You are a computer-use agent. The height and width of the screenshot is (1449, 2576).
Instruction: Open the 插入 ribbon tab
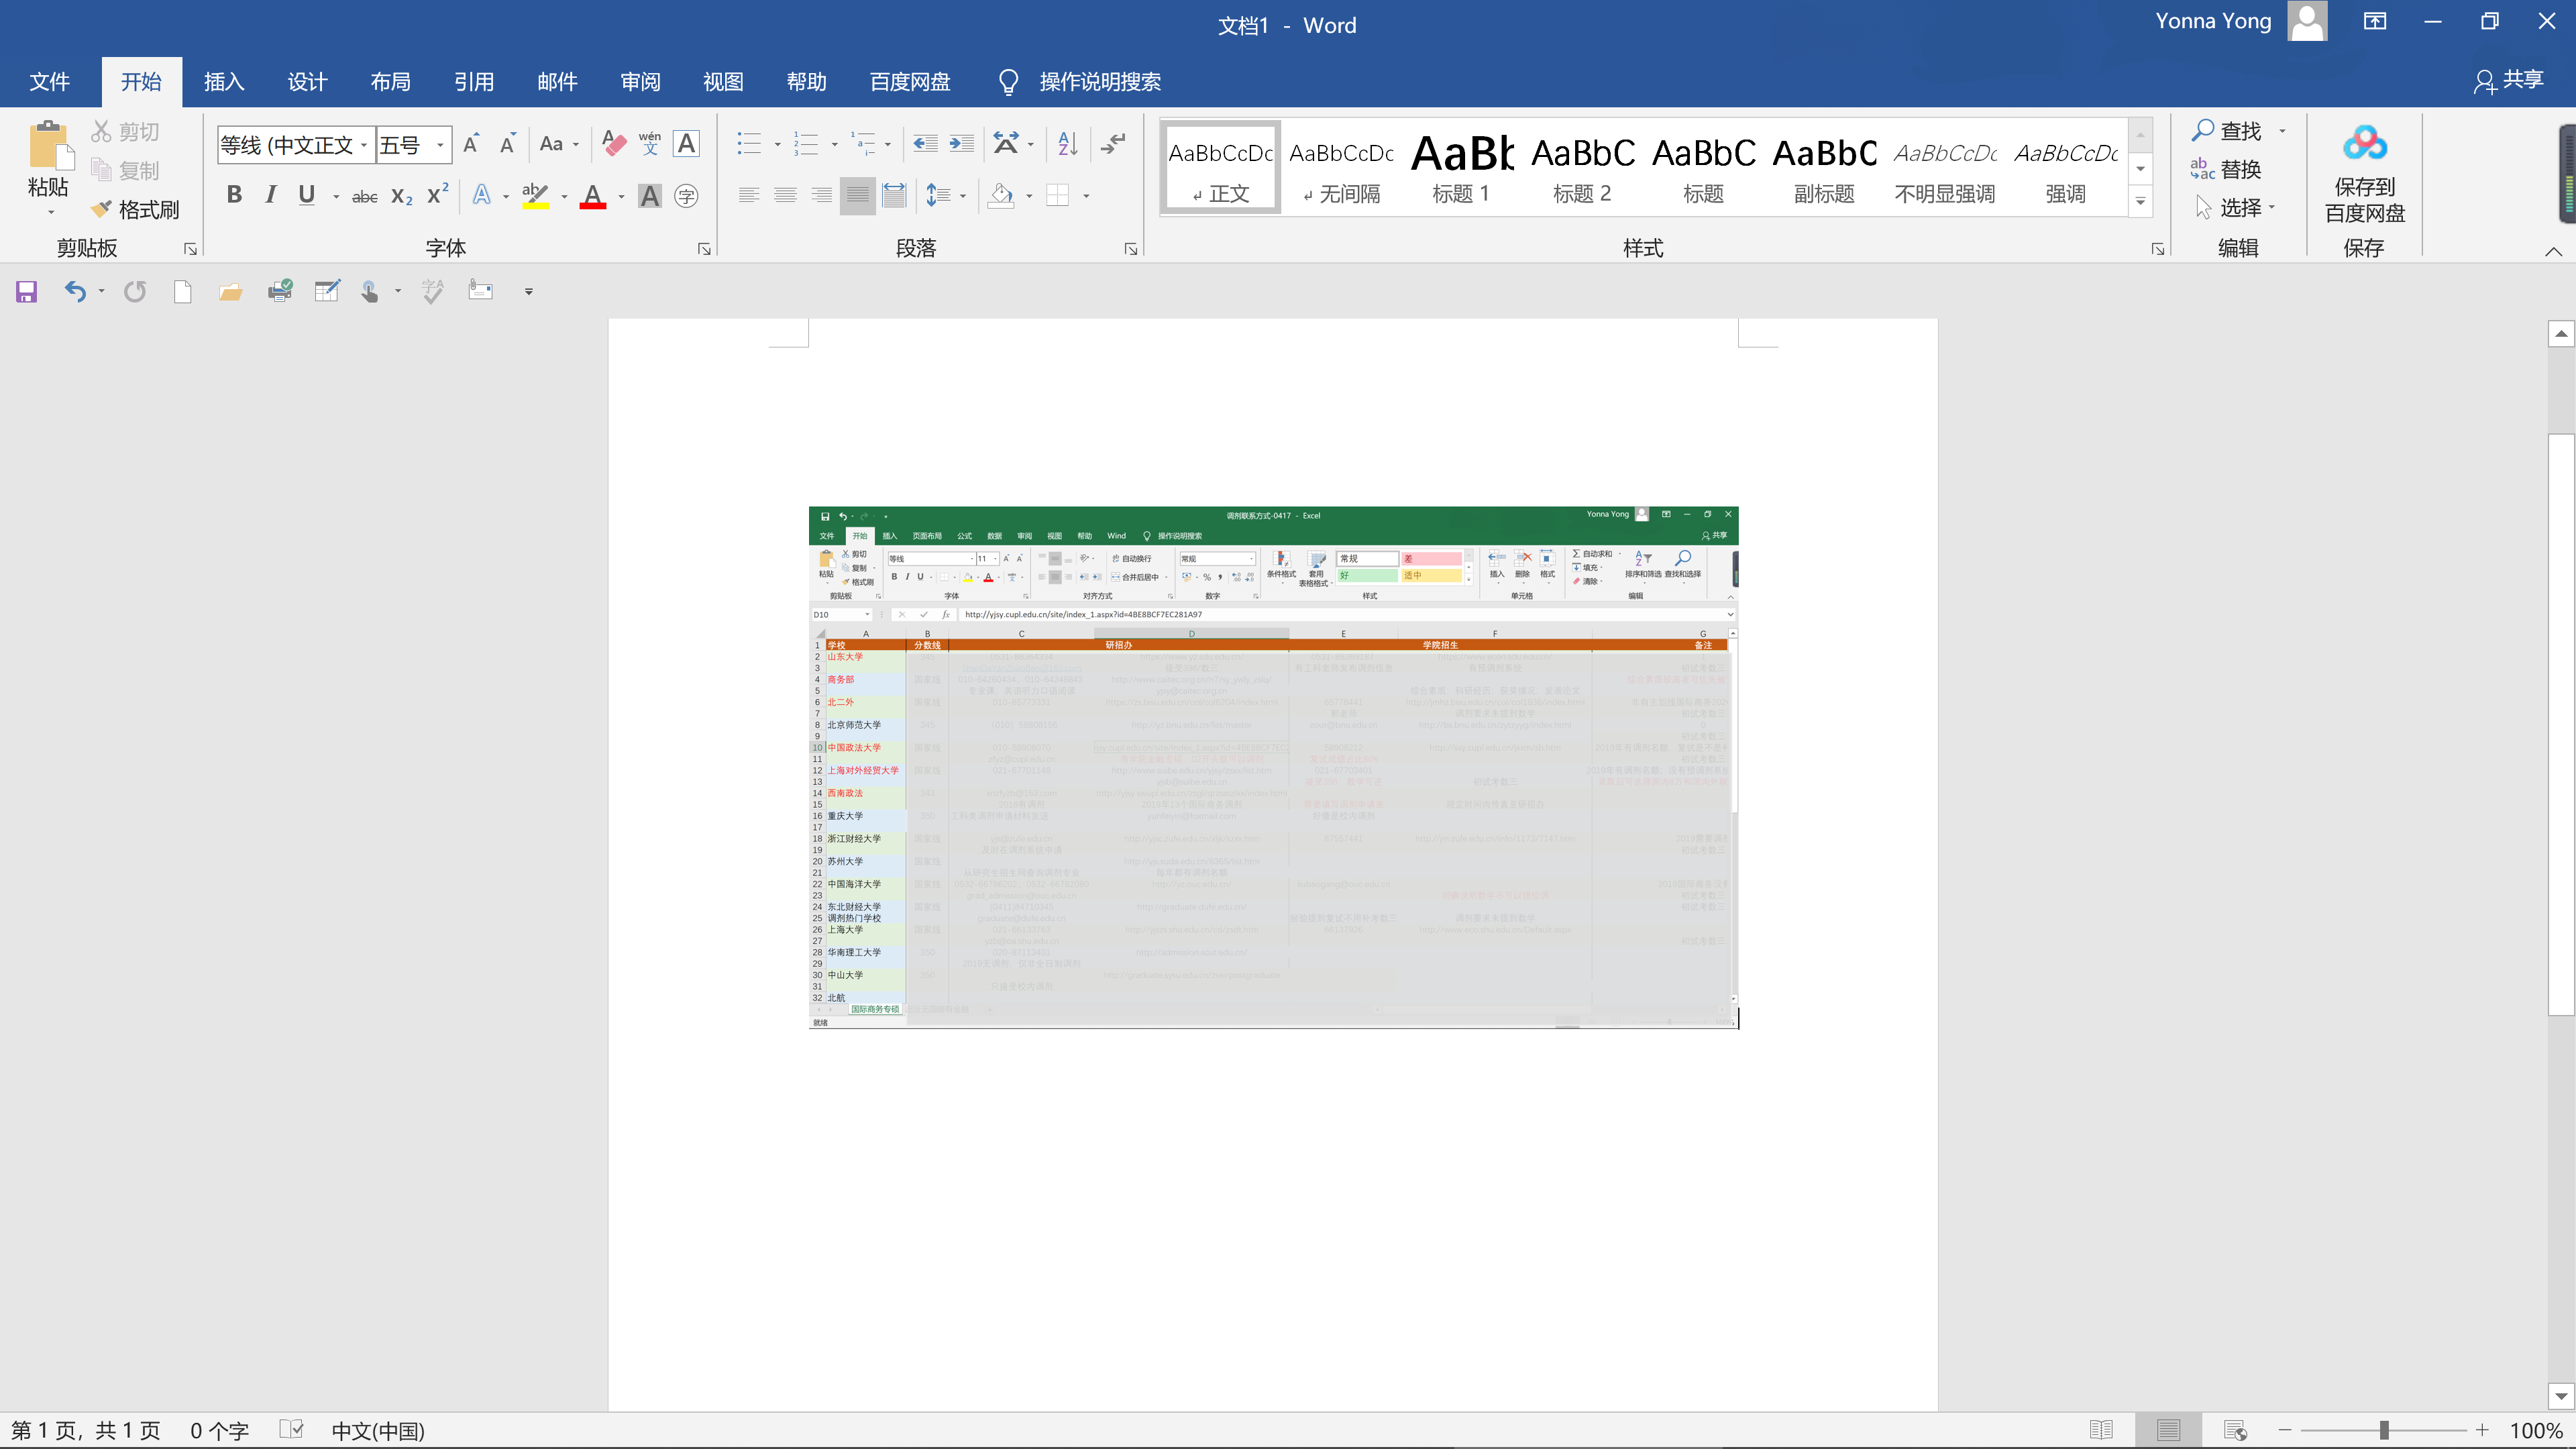click(x=224, y=82)
